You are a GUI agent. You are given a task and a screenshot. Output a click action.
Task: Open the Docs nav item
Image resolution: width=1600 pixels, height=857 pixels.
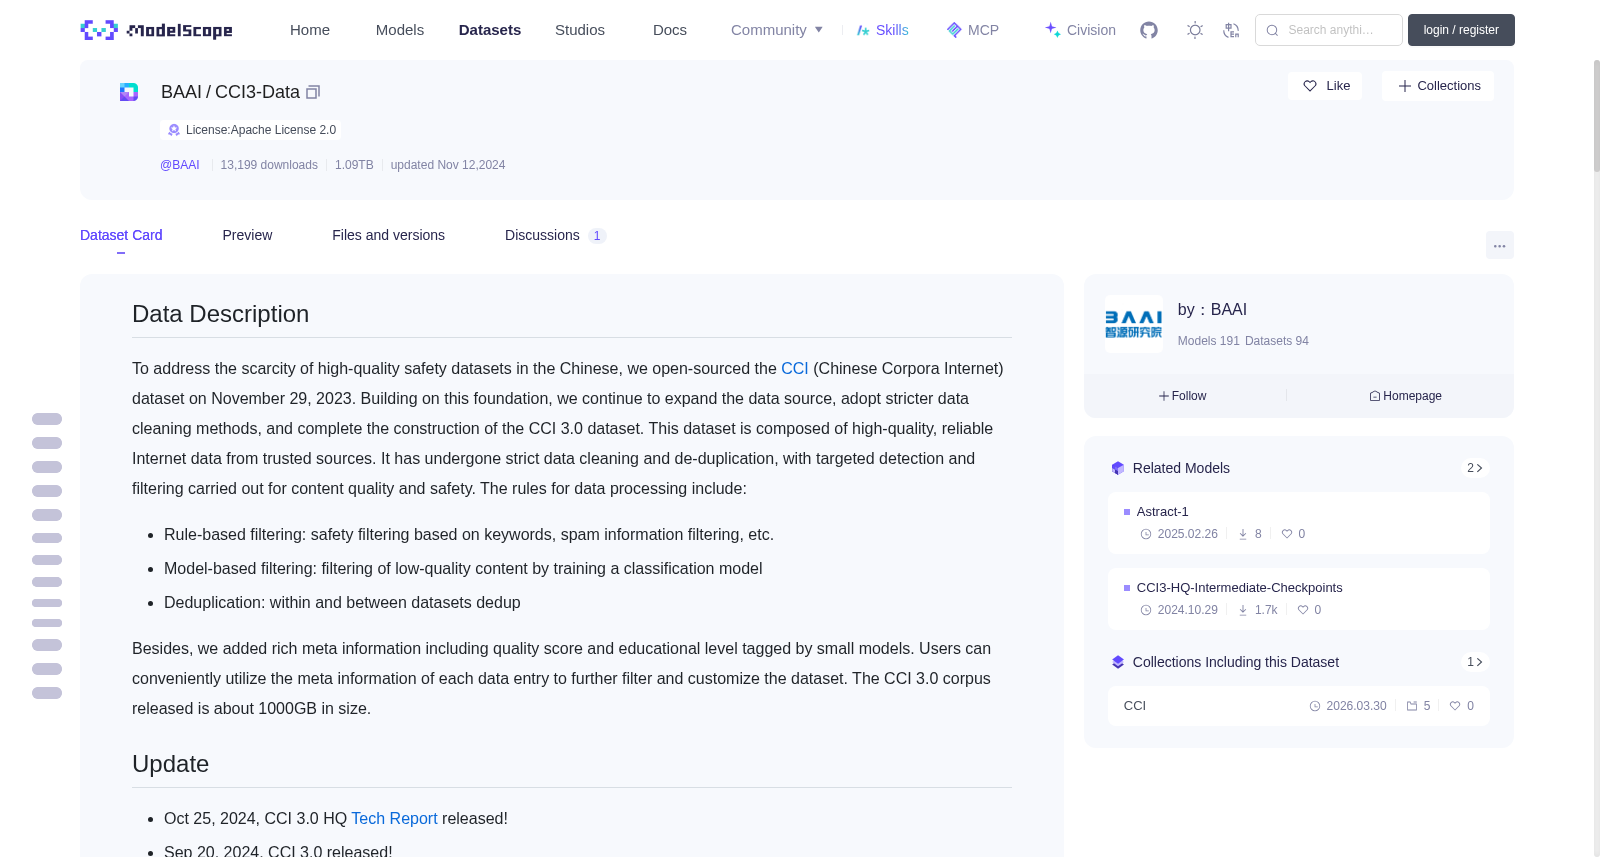[x=670, y=30]
